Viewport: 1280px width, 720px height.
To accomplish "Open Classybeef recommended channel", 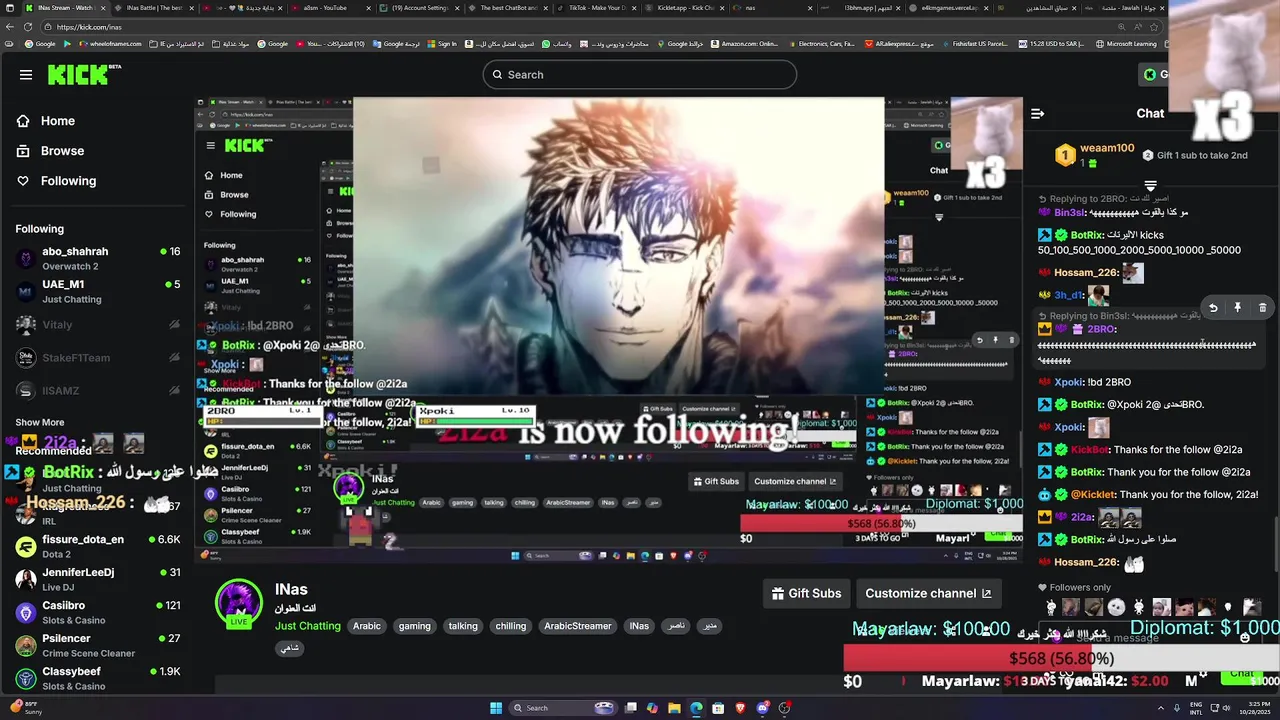I will click(97, 679).
